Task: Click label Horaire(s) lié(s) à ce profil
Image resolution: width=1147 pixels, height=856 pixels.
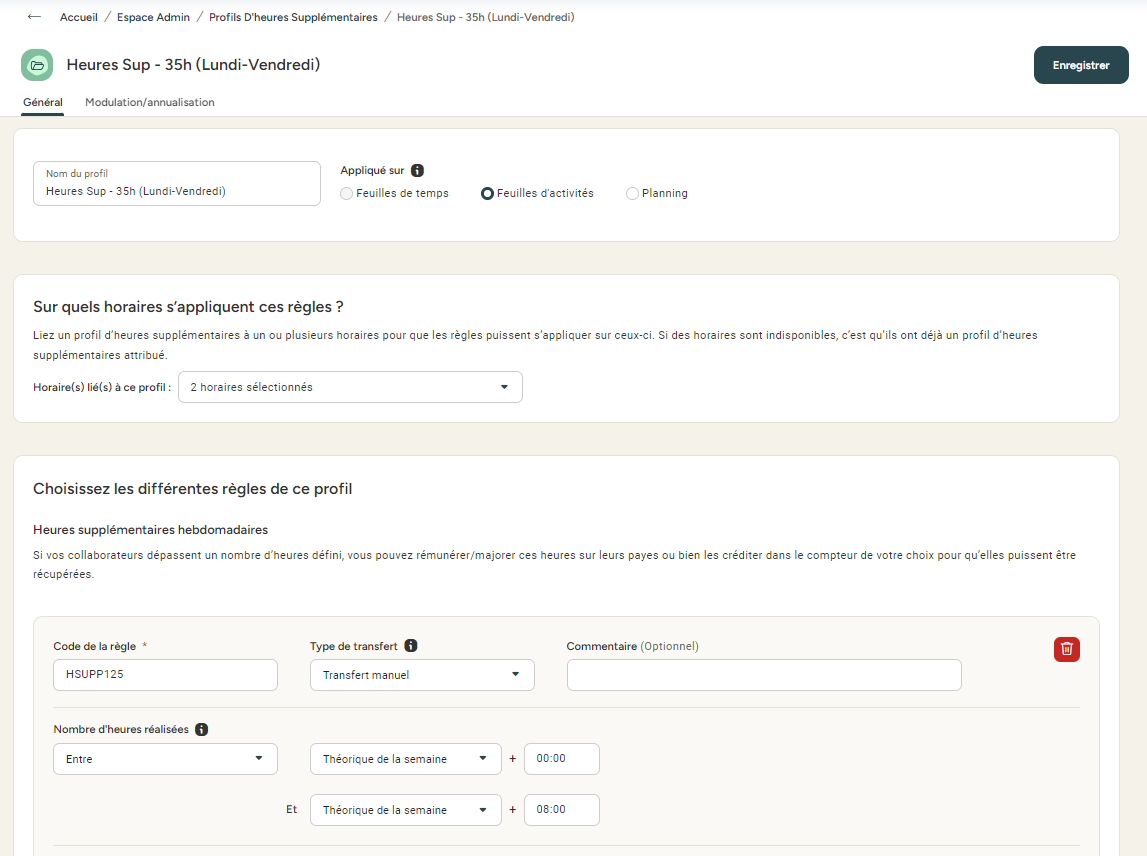Action: [102, 387]
